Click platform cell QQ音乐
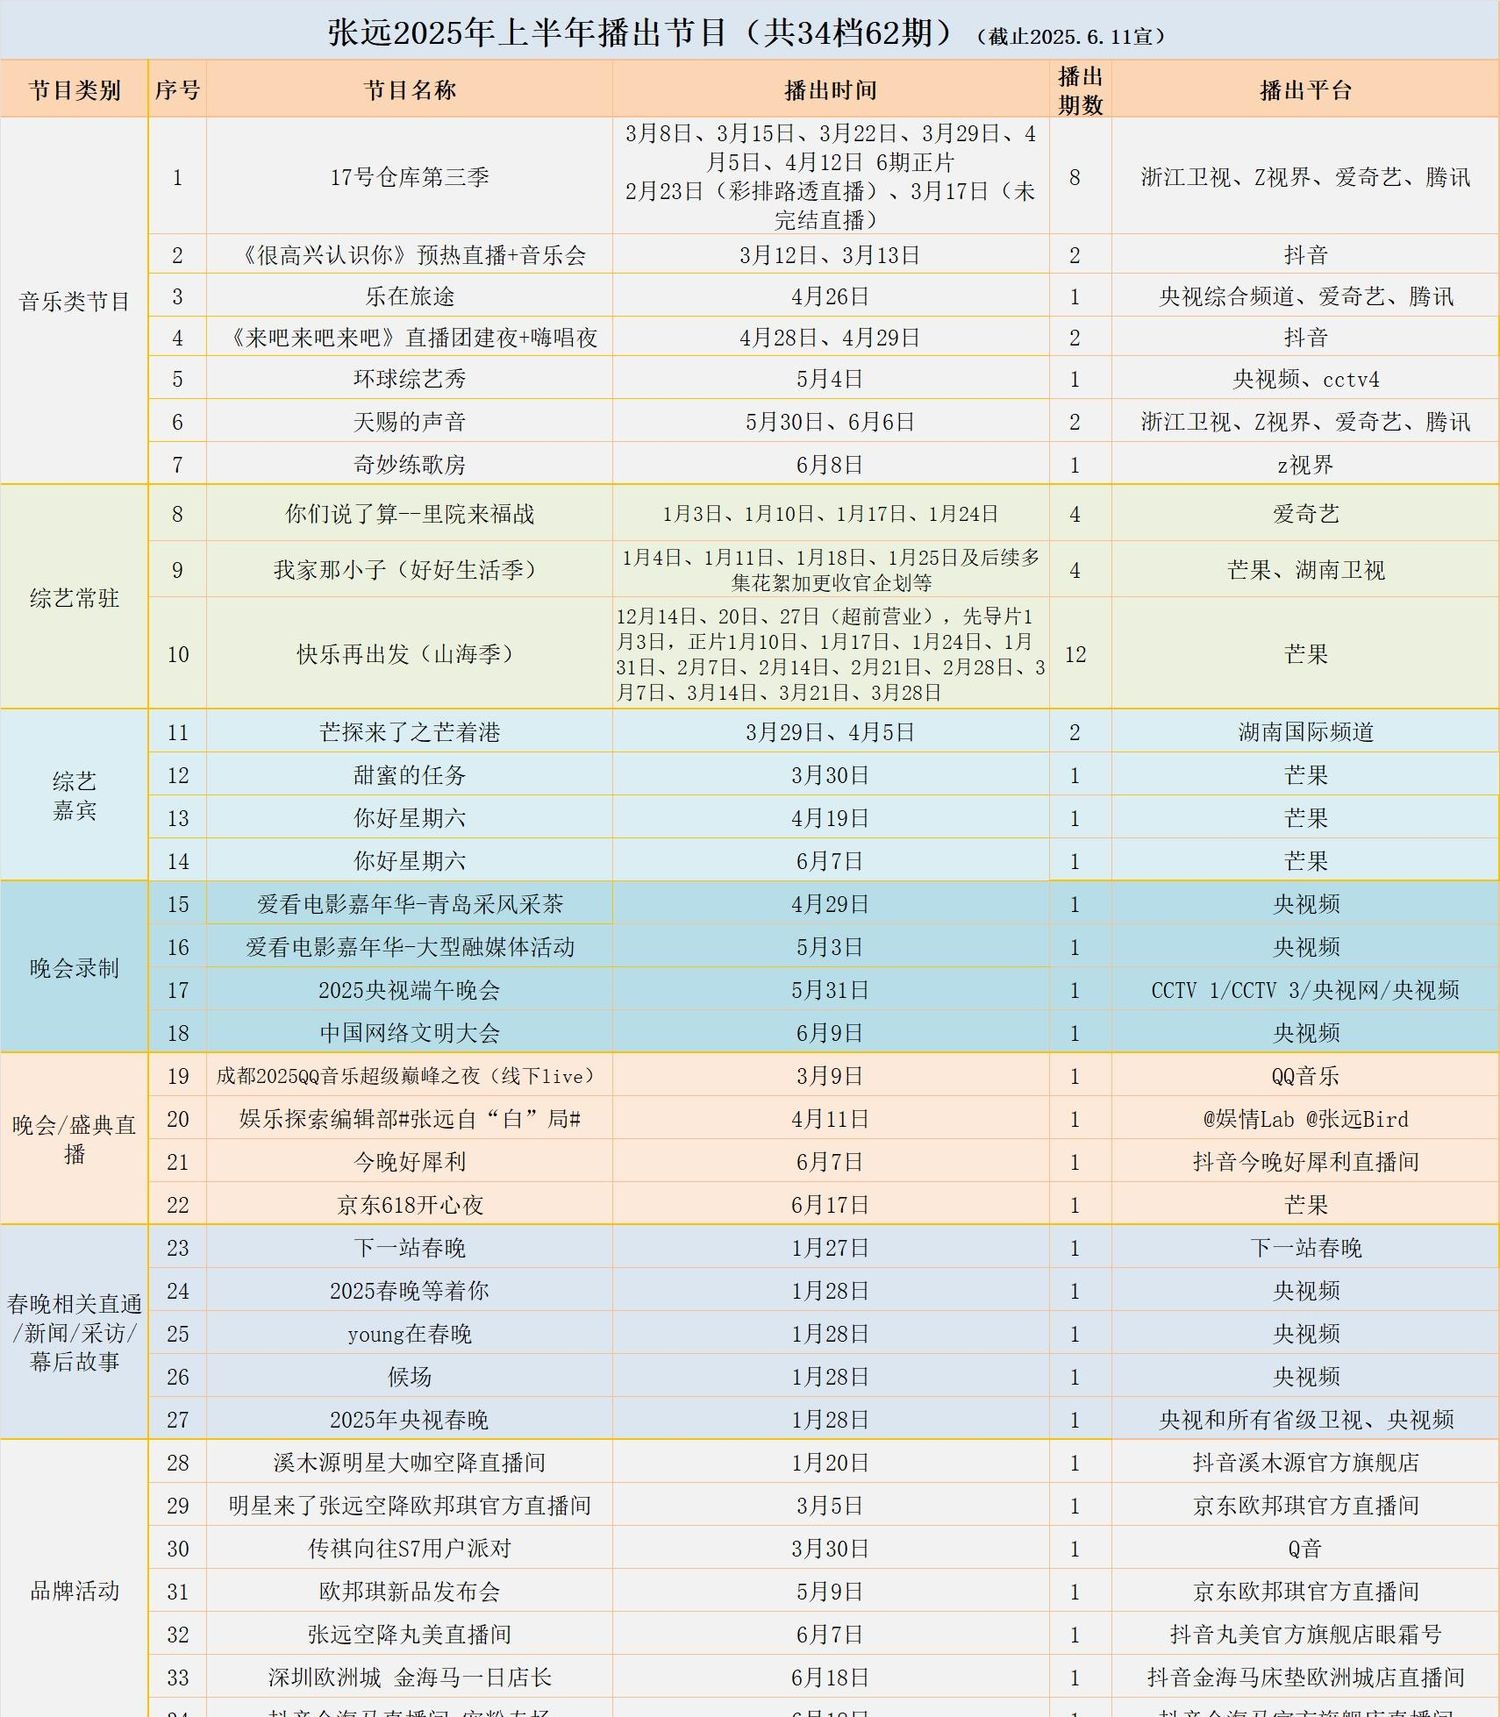1500x1717 pixels. click(x=1305, y=1076)
